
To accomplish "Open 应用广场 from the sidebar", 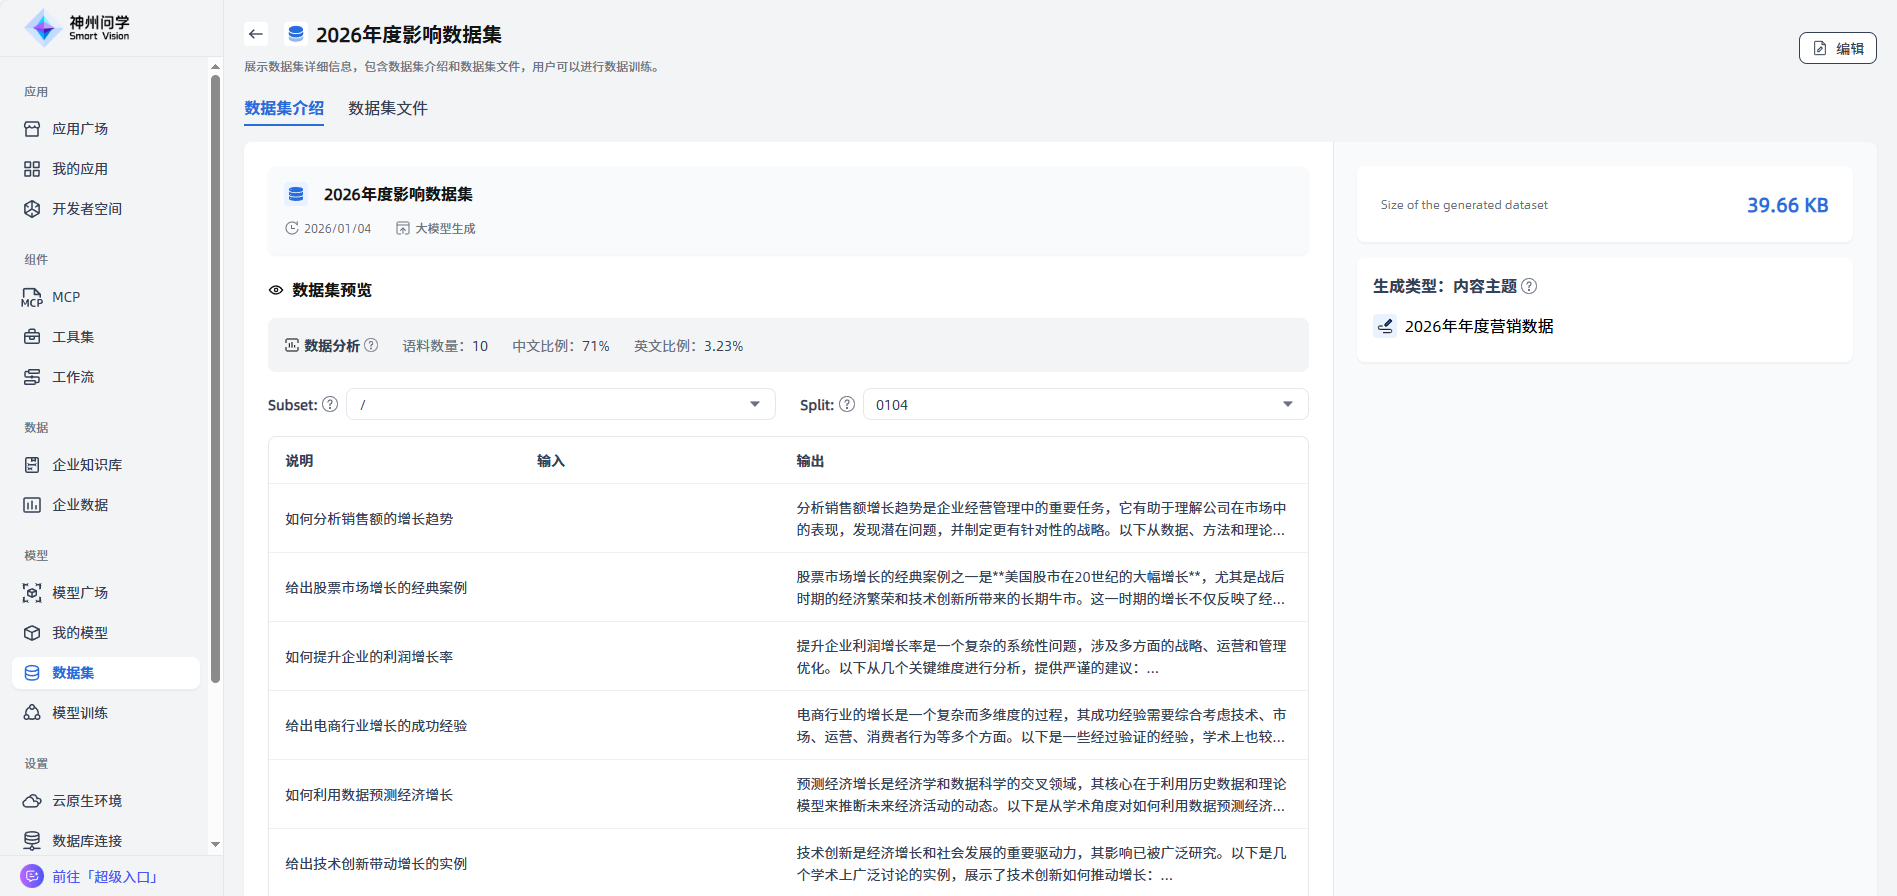I will click(79, 129).
